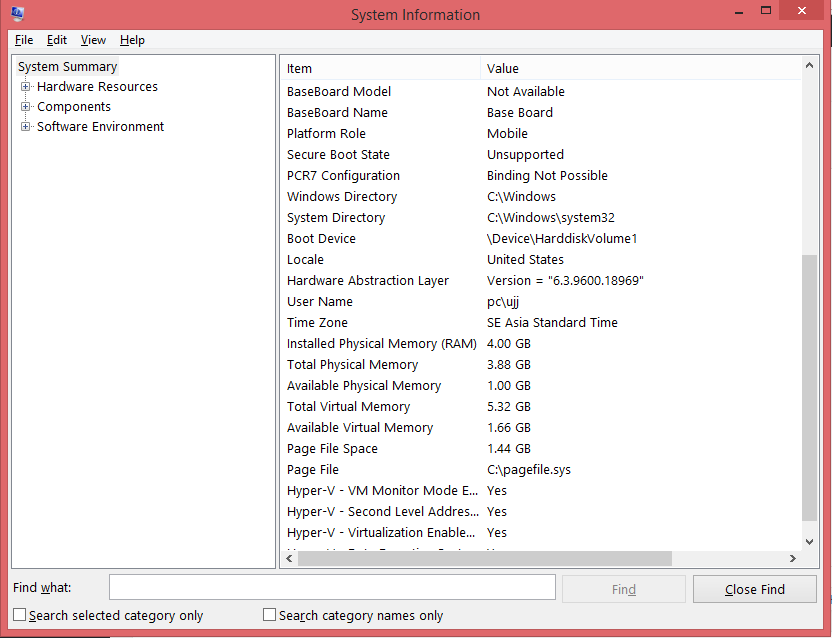The image size is (832, 638).
Task: Click the Close Find button
Action: tap(754, 589)
